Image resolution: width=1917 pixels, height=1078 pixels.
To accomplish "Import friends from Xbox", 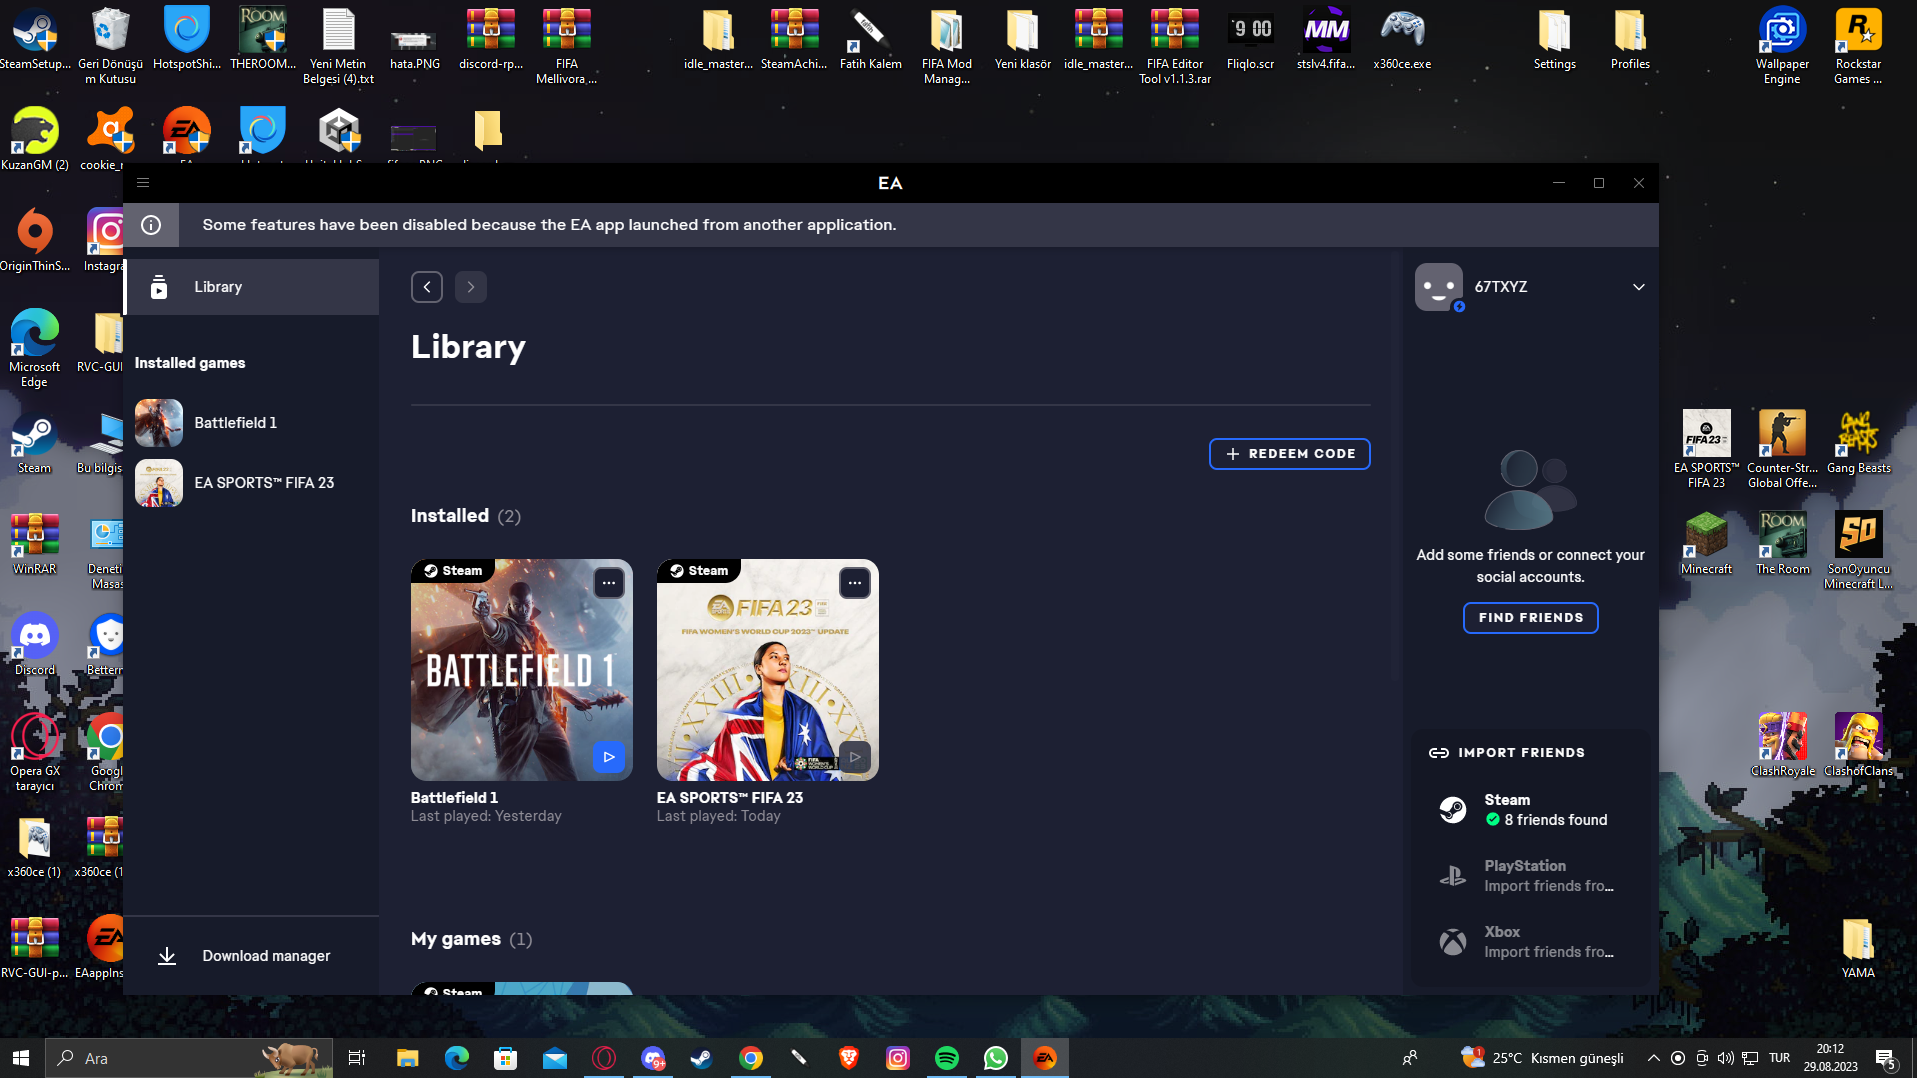I will (1530, 942).
